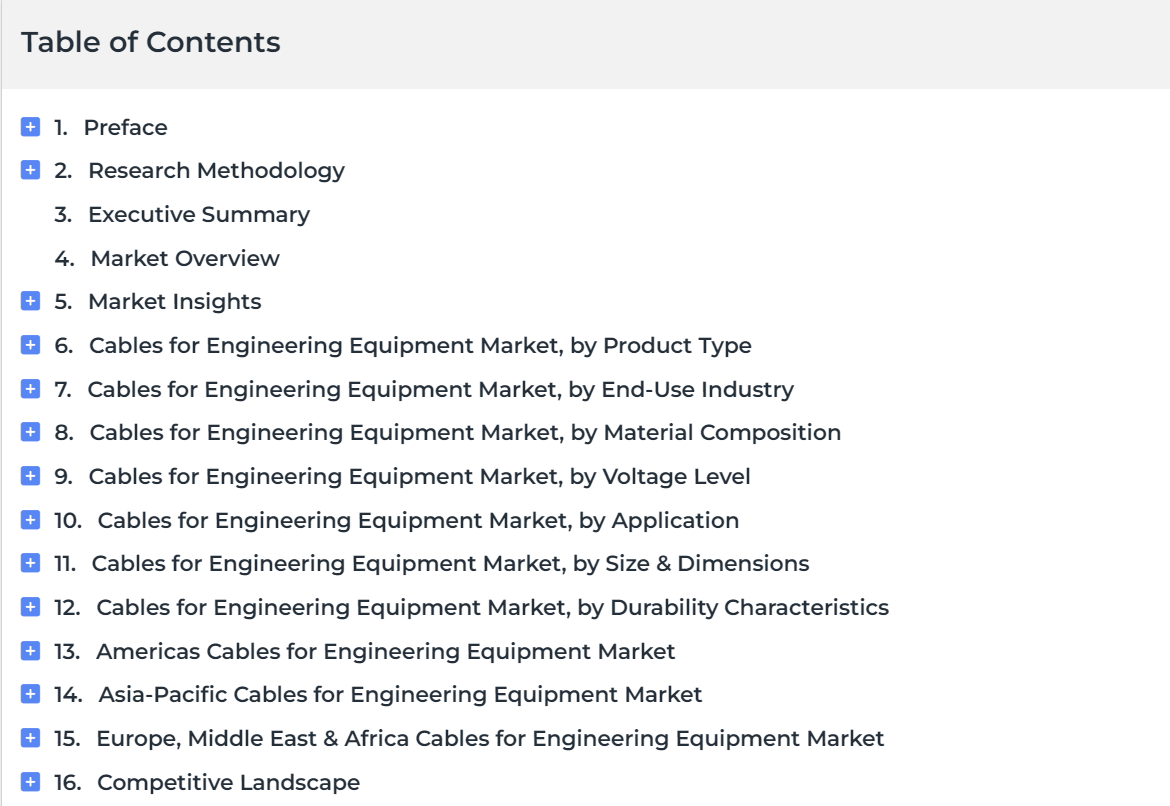Click the Table of Contents heading
1170x806 pixels.
point(151,43)
